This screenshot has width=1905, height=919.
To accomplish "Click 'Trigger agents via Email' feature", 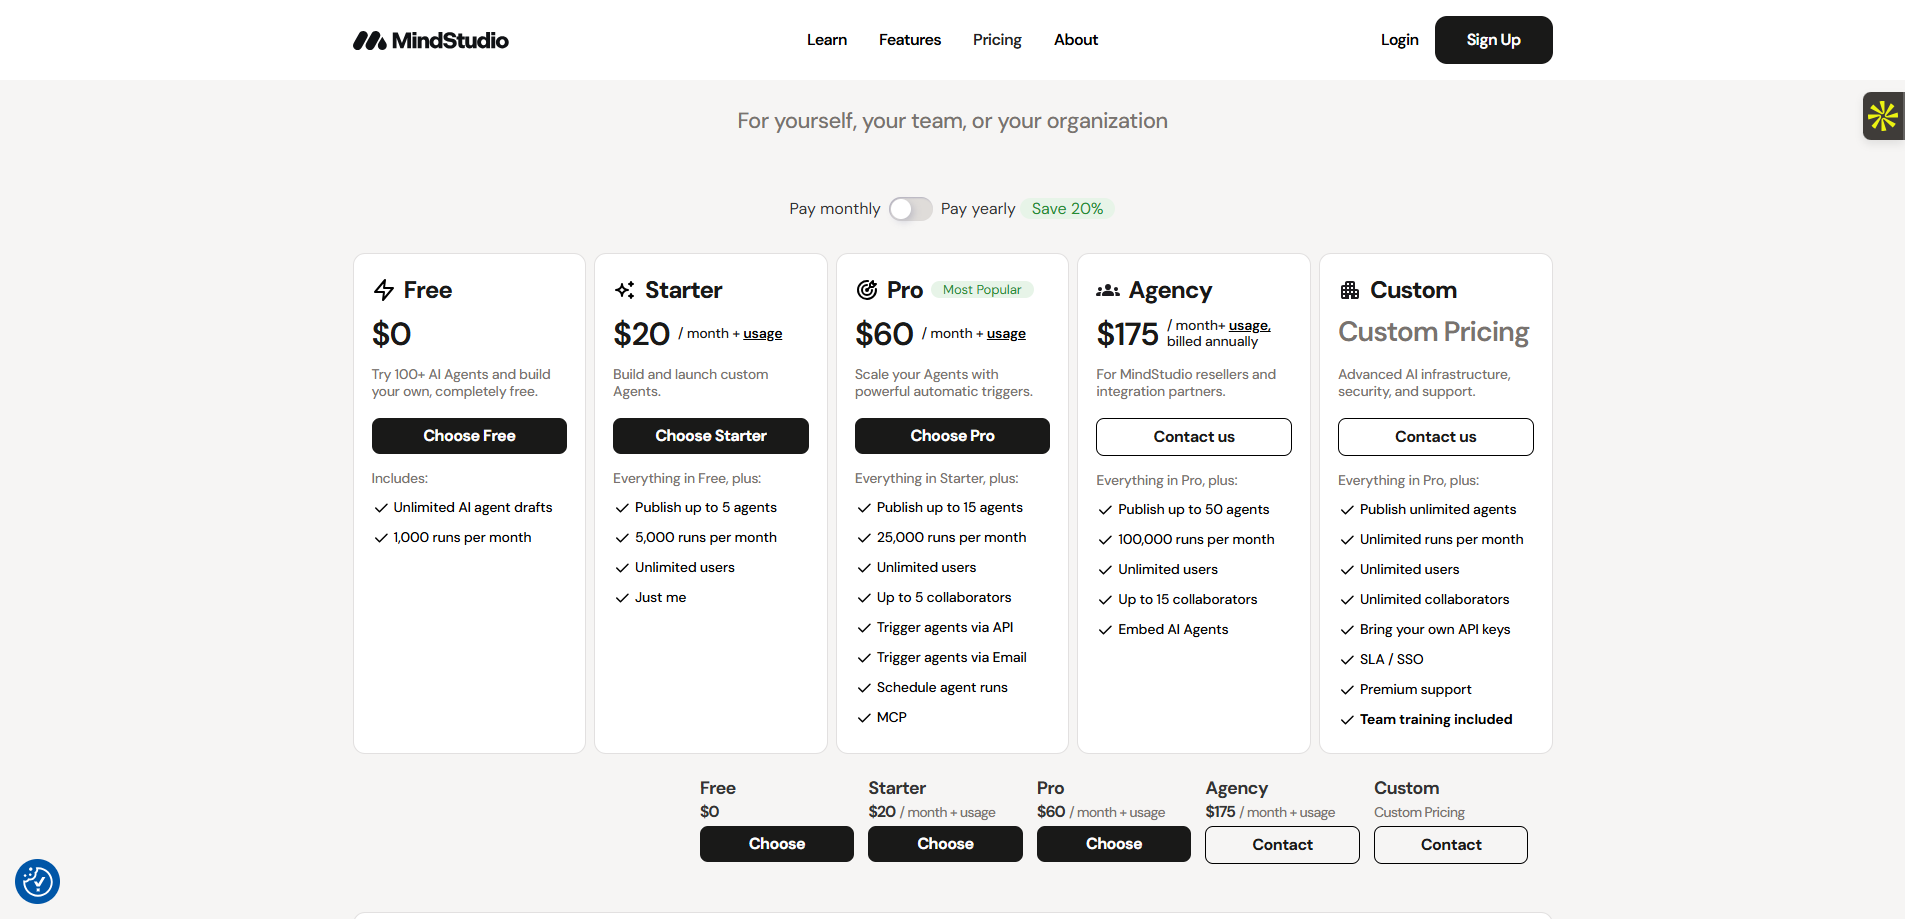I will click(952, 658).
